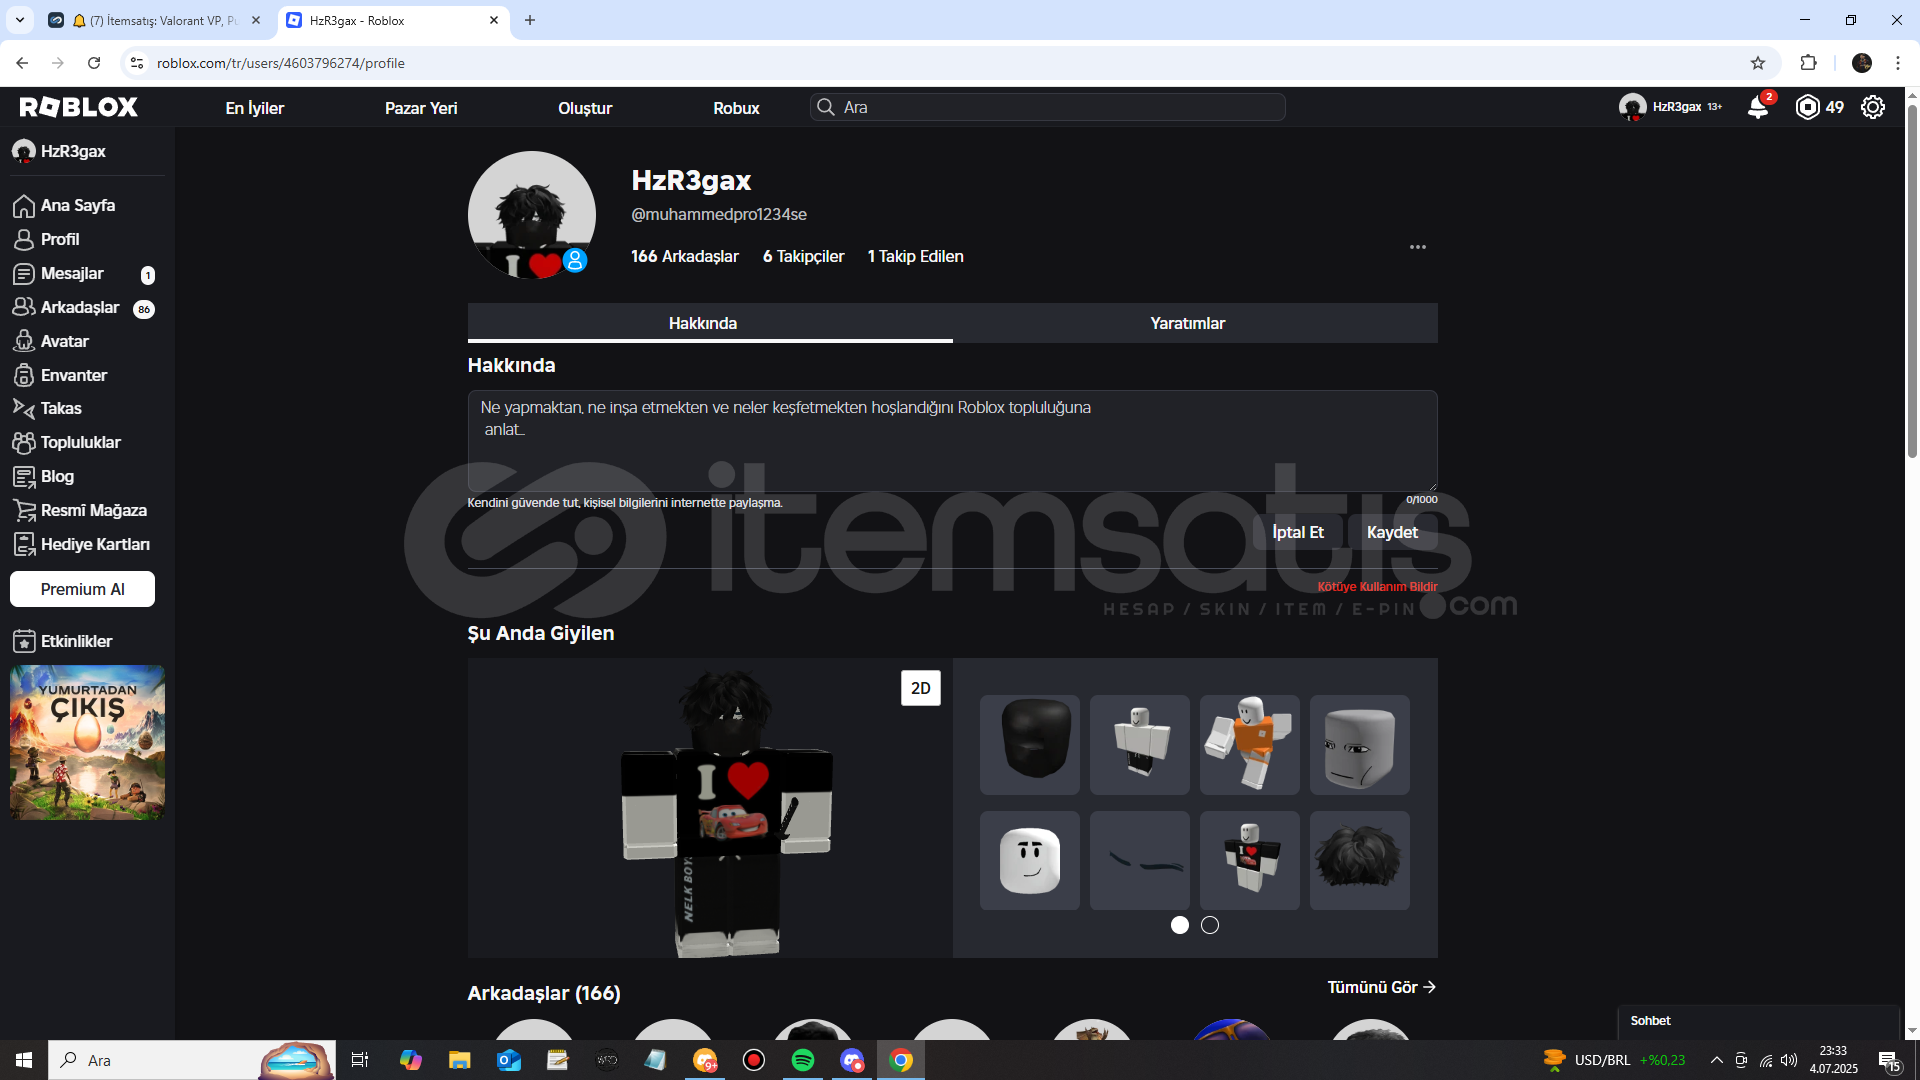This screenshot has width=1920, height=1080.
Task: Open Robux balance icon showing 49
Action: click(x=1819, y=107)
